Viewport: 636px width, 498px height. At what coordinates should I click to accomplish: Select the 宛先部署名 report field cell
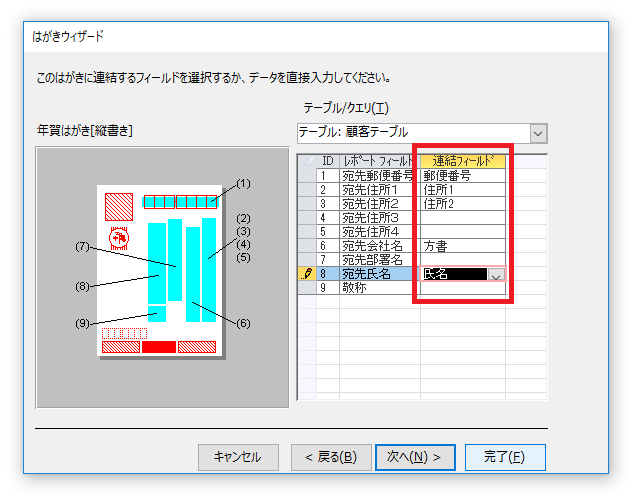tap(380, 260)
